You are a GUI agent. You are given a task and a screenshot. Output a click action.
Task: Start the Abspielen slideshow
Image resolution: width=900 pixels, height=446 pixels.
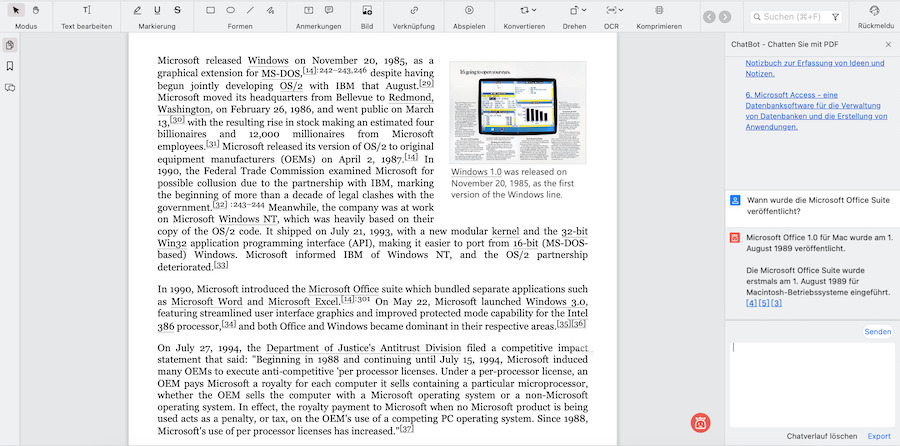click(469, 10)
